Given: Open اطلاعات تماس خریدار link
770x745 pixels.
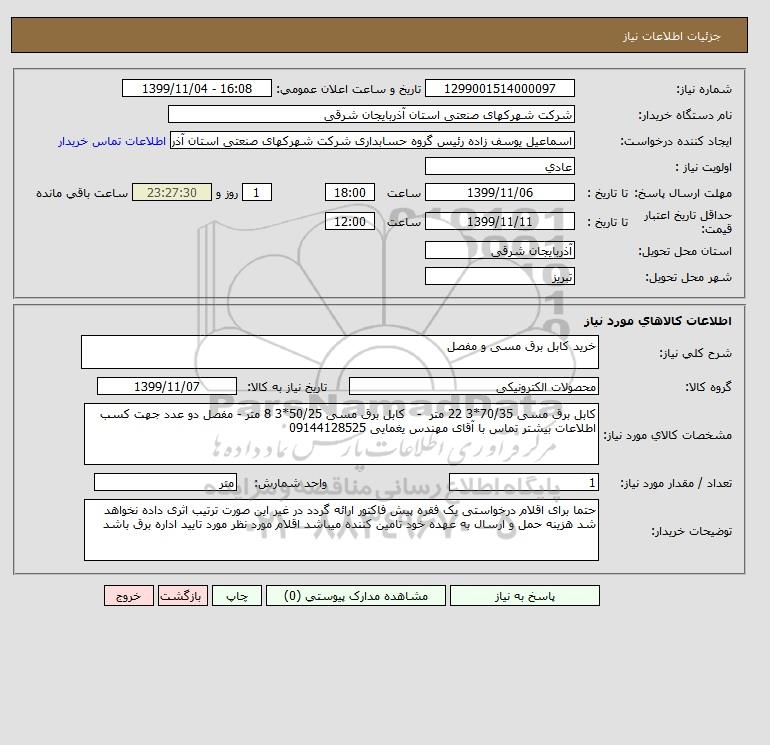Looking at the screenshot, I should click(x=112, y=141).
